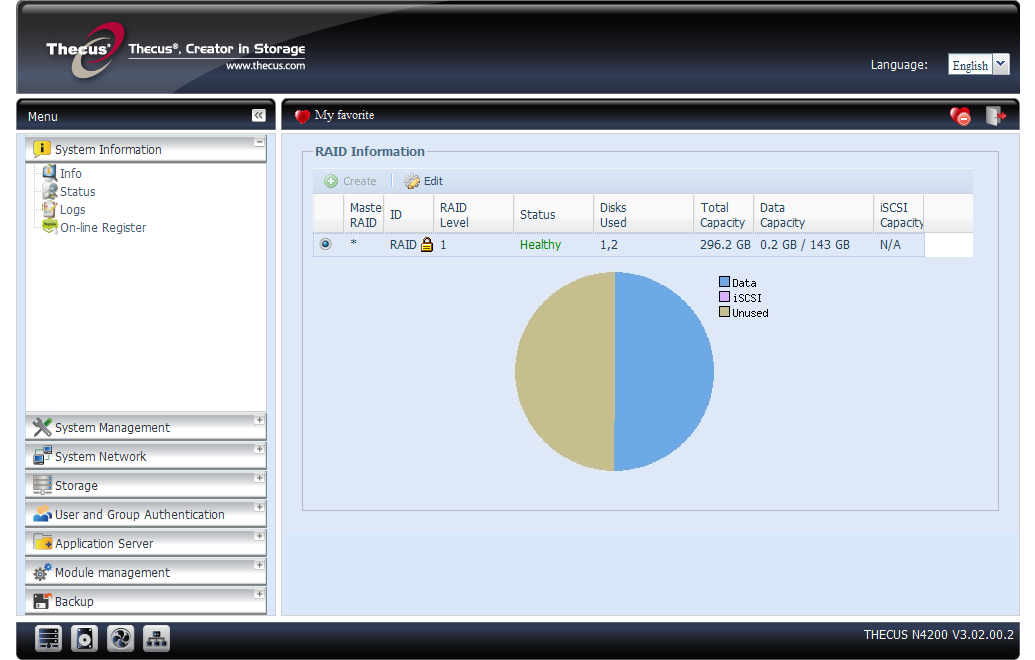Click the tan Unused pie slice
Viewport: 1035px width, 660px height.
coord(564,372)
